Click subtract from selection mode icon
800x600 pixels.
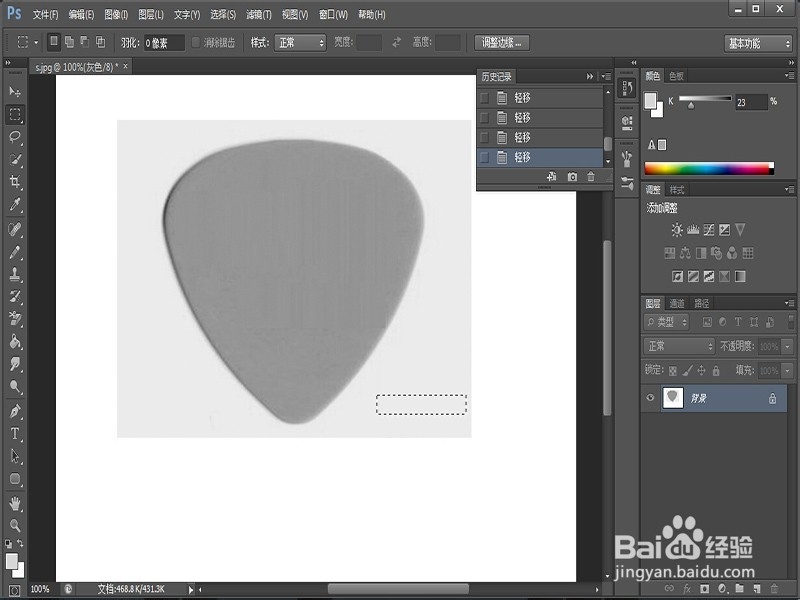tap(85, 42)
